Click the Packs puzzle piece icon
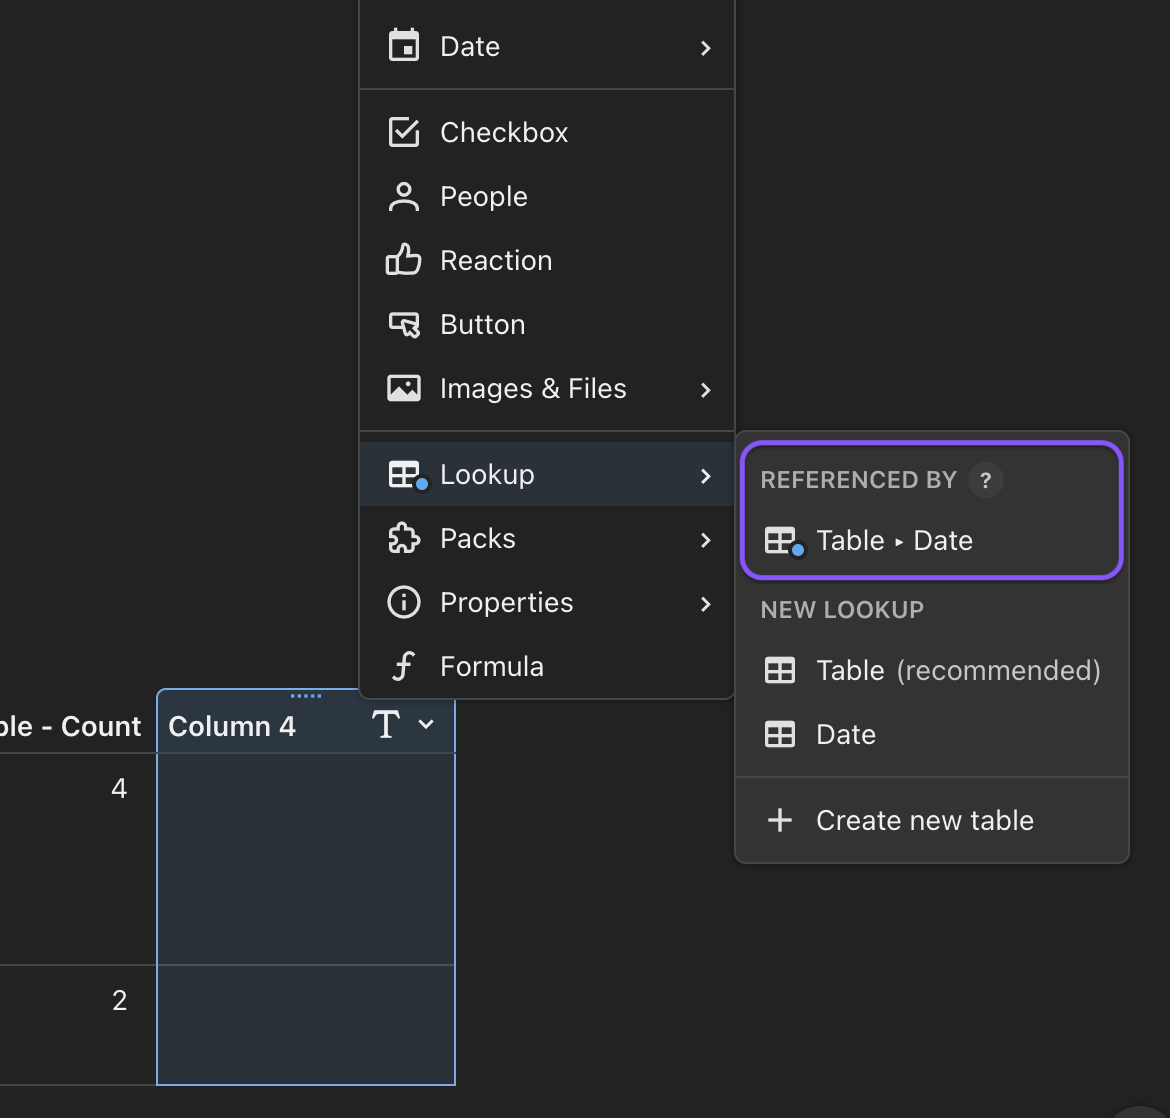This screenshot has height=1118, width=1170. click(x=404, y=539)
